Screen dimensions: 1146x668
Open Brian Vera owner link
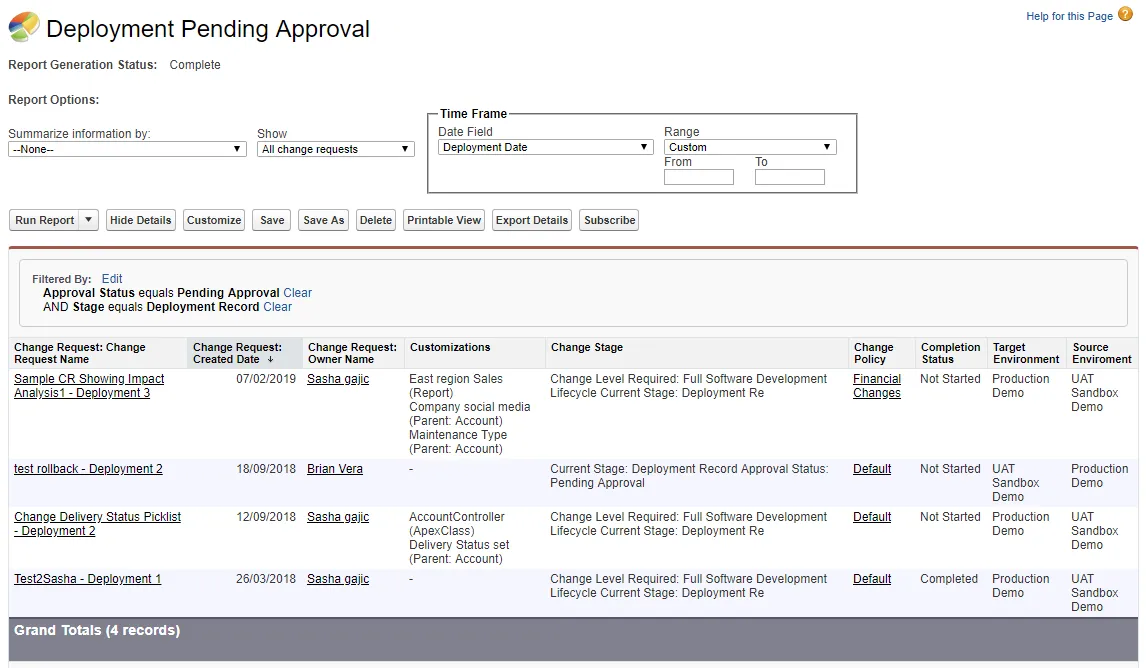[335, 468]
